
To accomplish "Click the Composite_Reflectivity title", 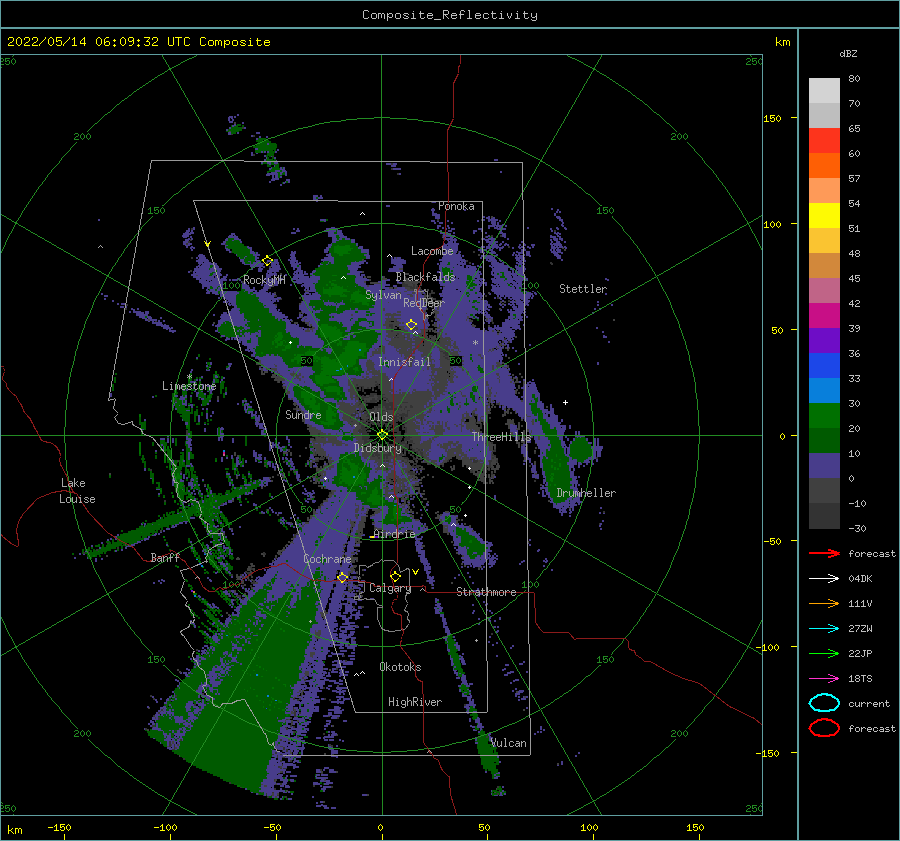I will tap(450, 15).
